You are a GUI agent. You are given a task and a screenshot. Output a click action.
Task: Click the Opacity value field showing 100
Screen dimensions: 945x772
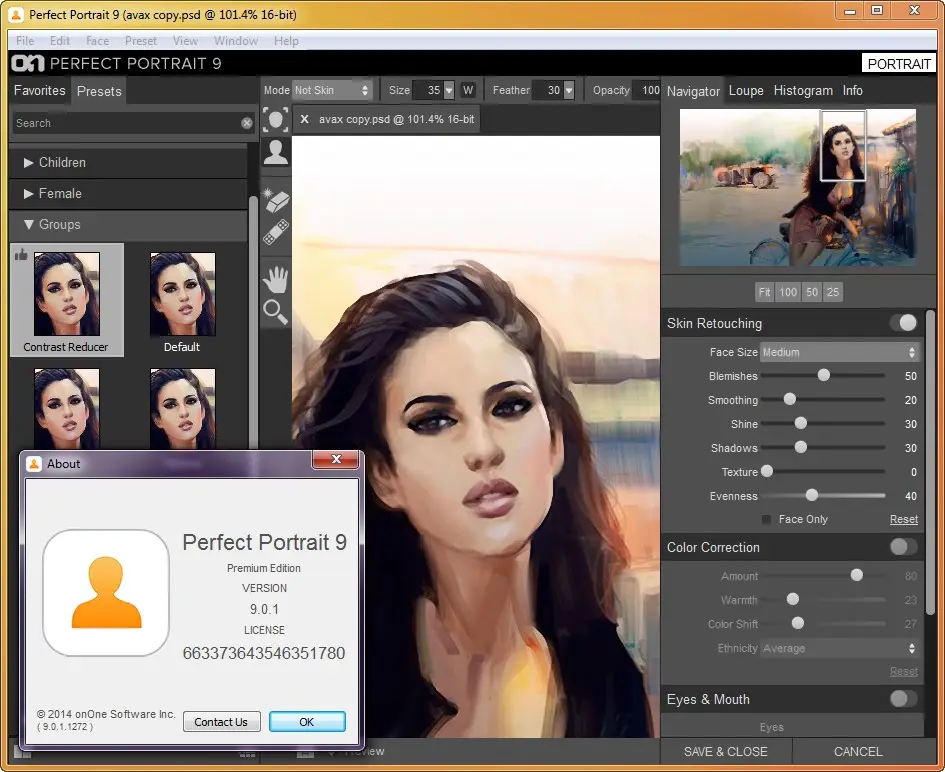click(x=647, y=90)
